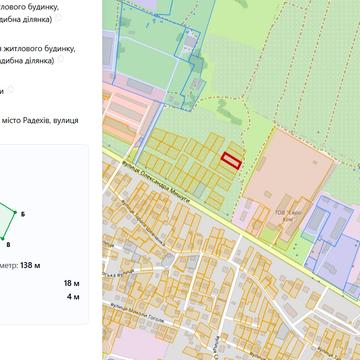Click the green parcel shape in side panel

(6, 220)
